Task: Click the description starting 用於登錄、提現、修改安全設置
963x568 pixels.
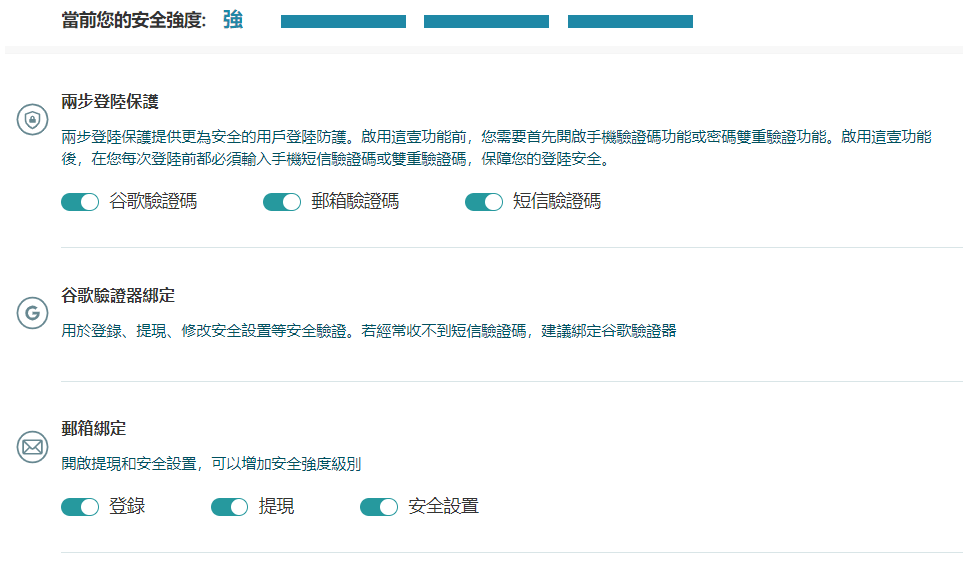Action: [x=368, y=331]
